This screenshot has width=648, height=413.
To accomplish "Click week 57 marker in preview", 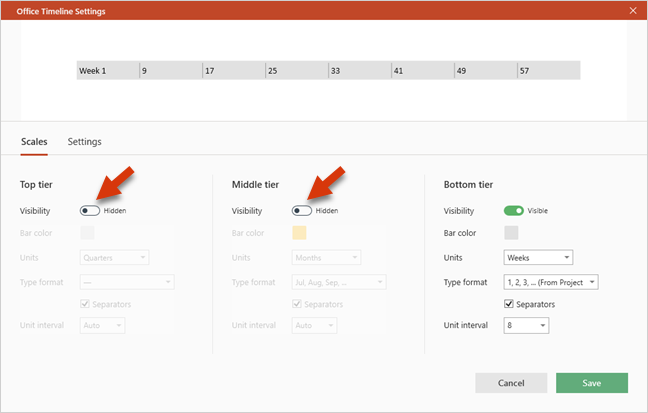I will (x=524, y=71).
